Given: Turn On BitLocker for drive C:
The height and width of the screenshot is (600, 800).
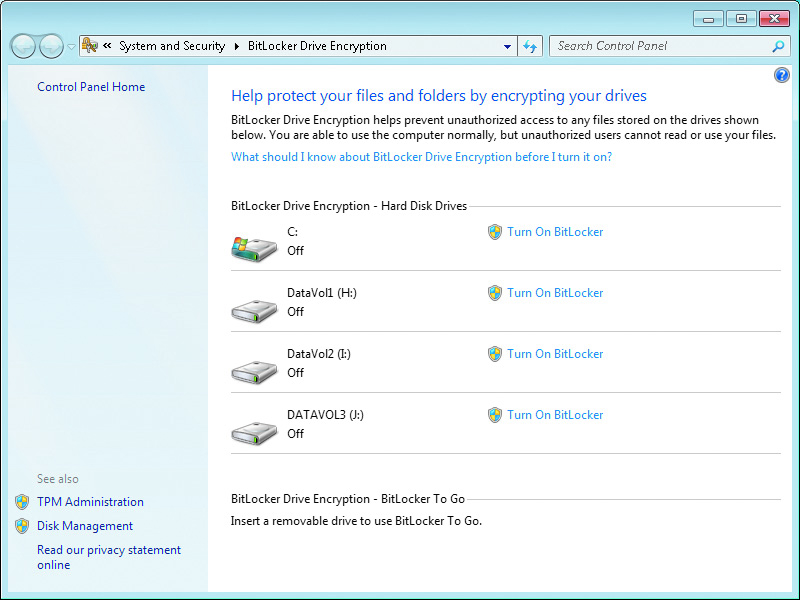Looking at the screenshot, I should pos(555,232).
